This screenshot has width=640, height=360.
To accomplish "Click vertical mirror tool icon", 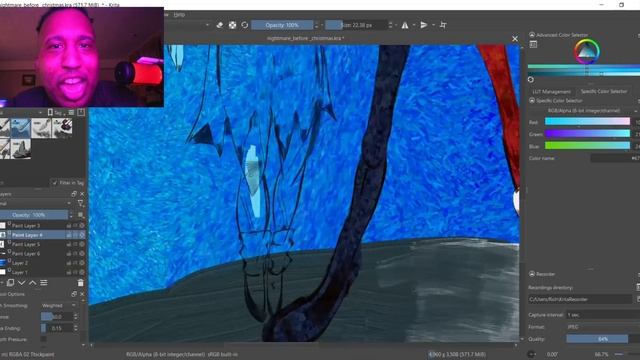I will [424, 25].
